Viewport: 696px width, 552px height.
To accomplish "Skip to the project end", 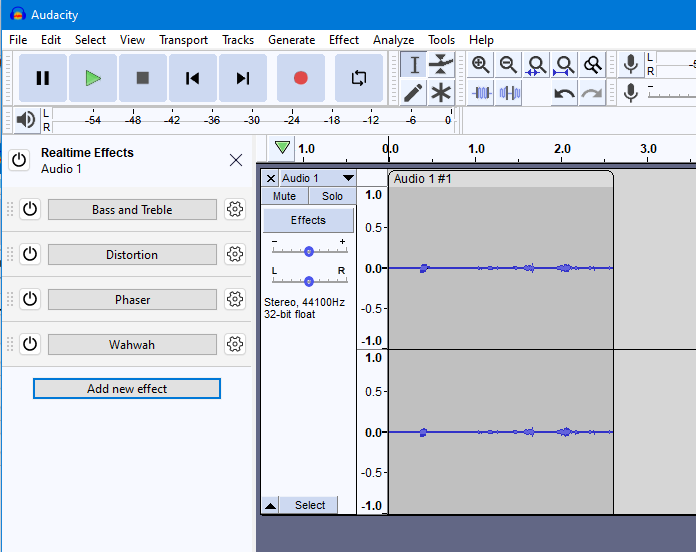I will 243,78.
